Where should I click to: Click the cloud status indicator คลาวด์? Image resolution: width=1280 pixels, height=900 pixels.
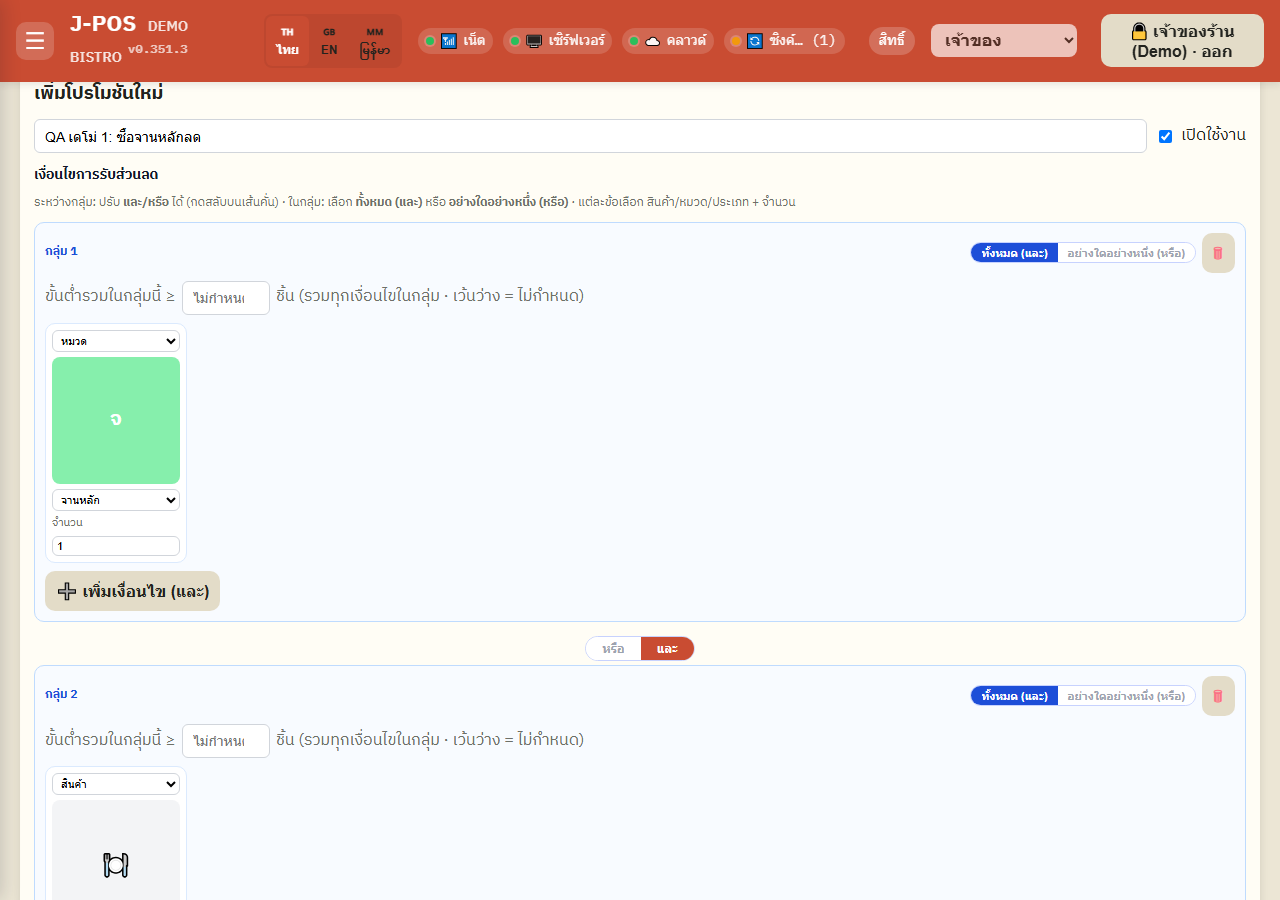click(x=668, y=41)
